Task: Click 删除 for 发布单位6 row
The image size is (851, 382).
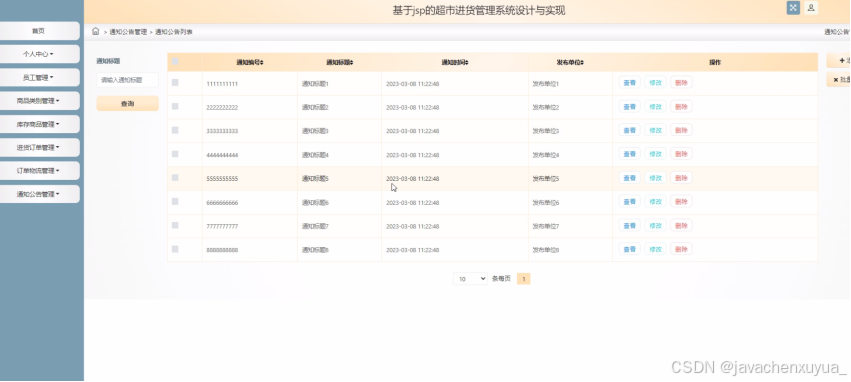Action: [681, 201]
